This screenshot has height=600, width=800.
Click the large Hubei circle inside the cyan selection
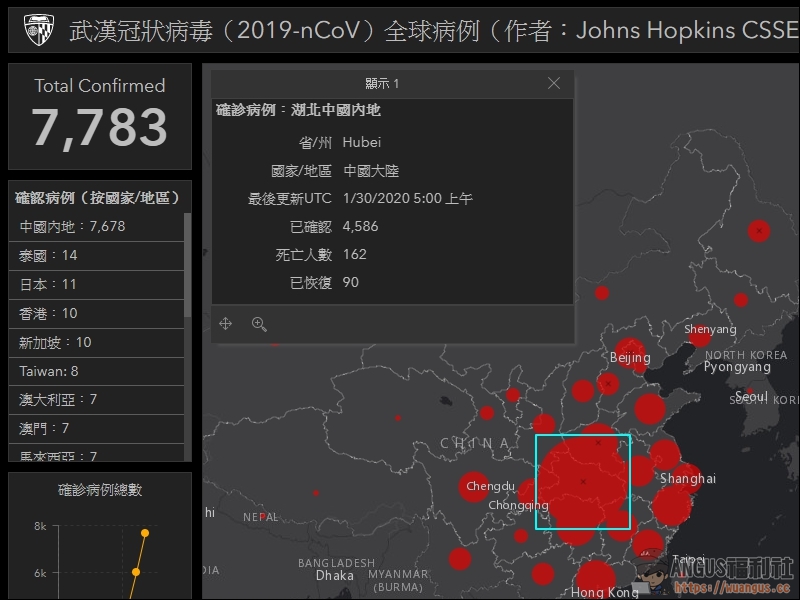click(x=583, y=482)
